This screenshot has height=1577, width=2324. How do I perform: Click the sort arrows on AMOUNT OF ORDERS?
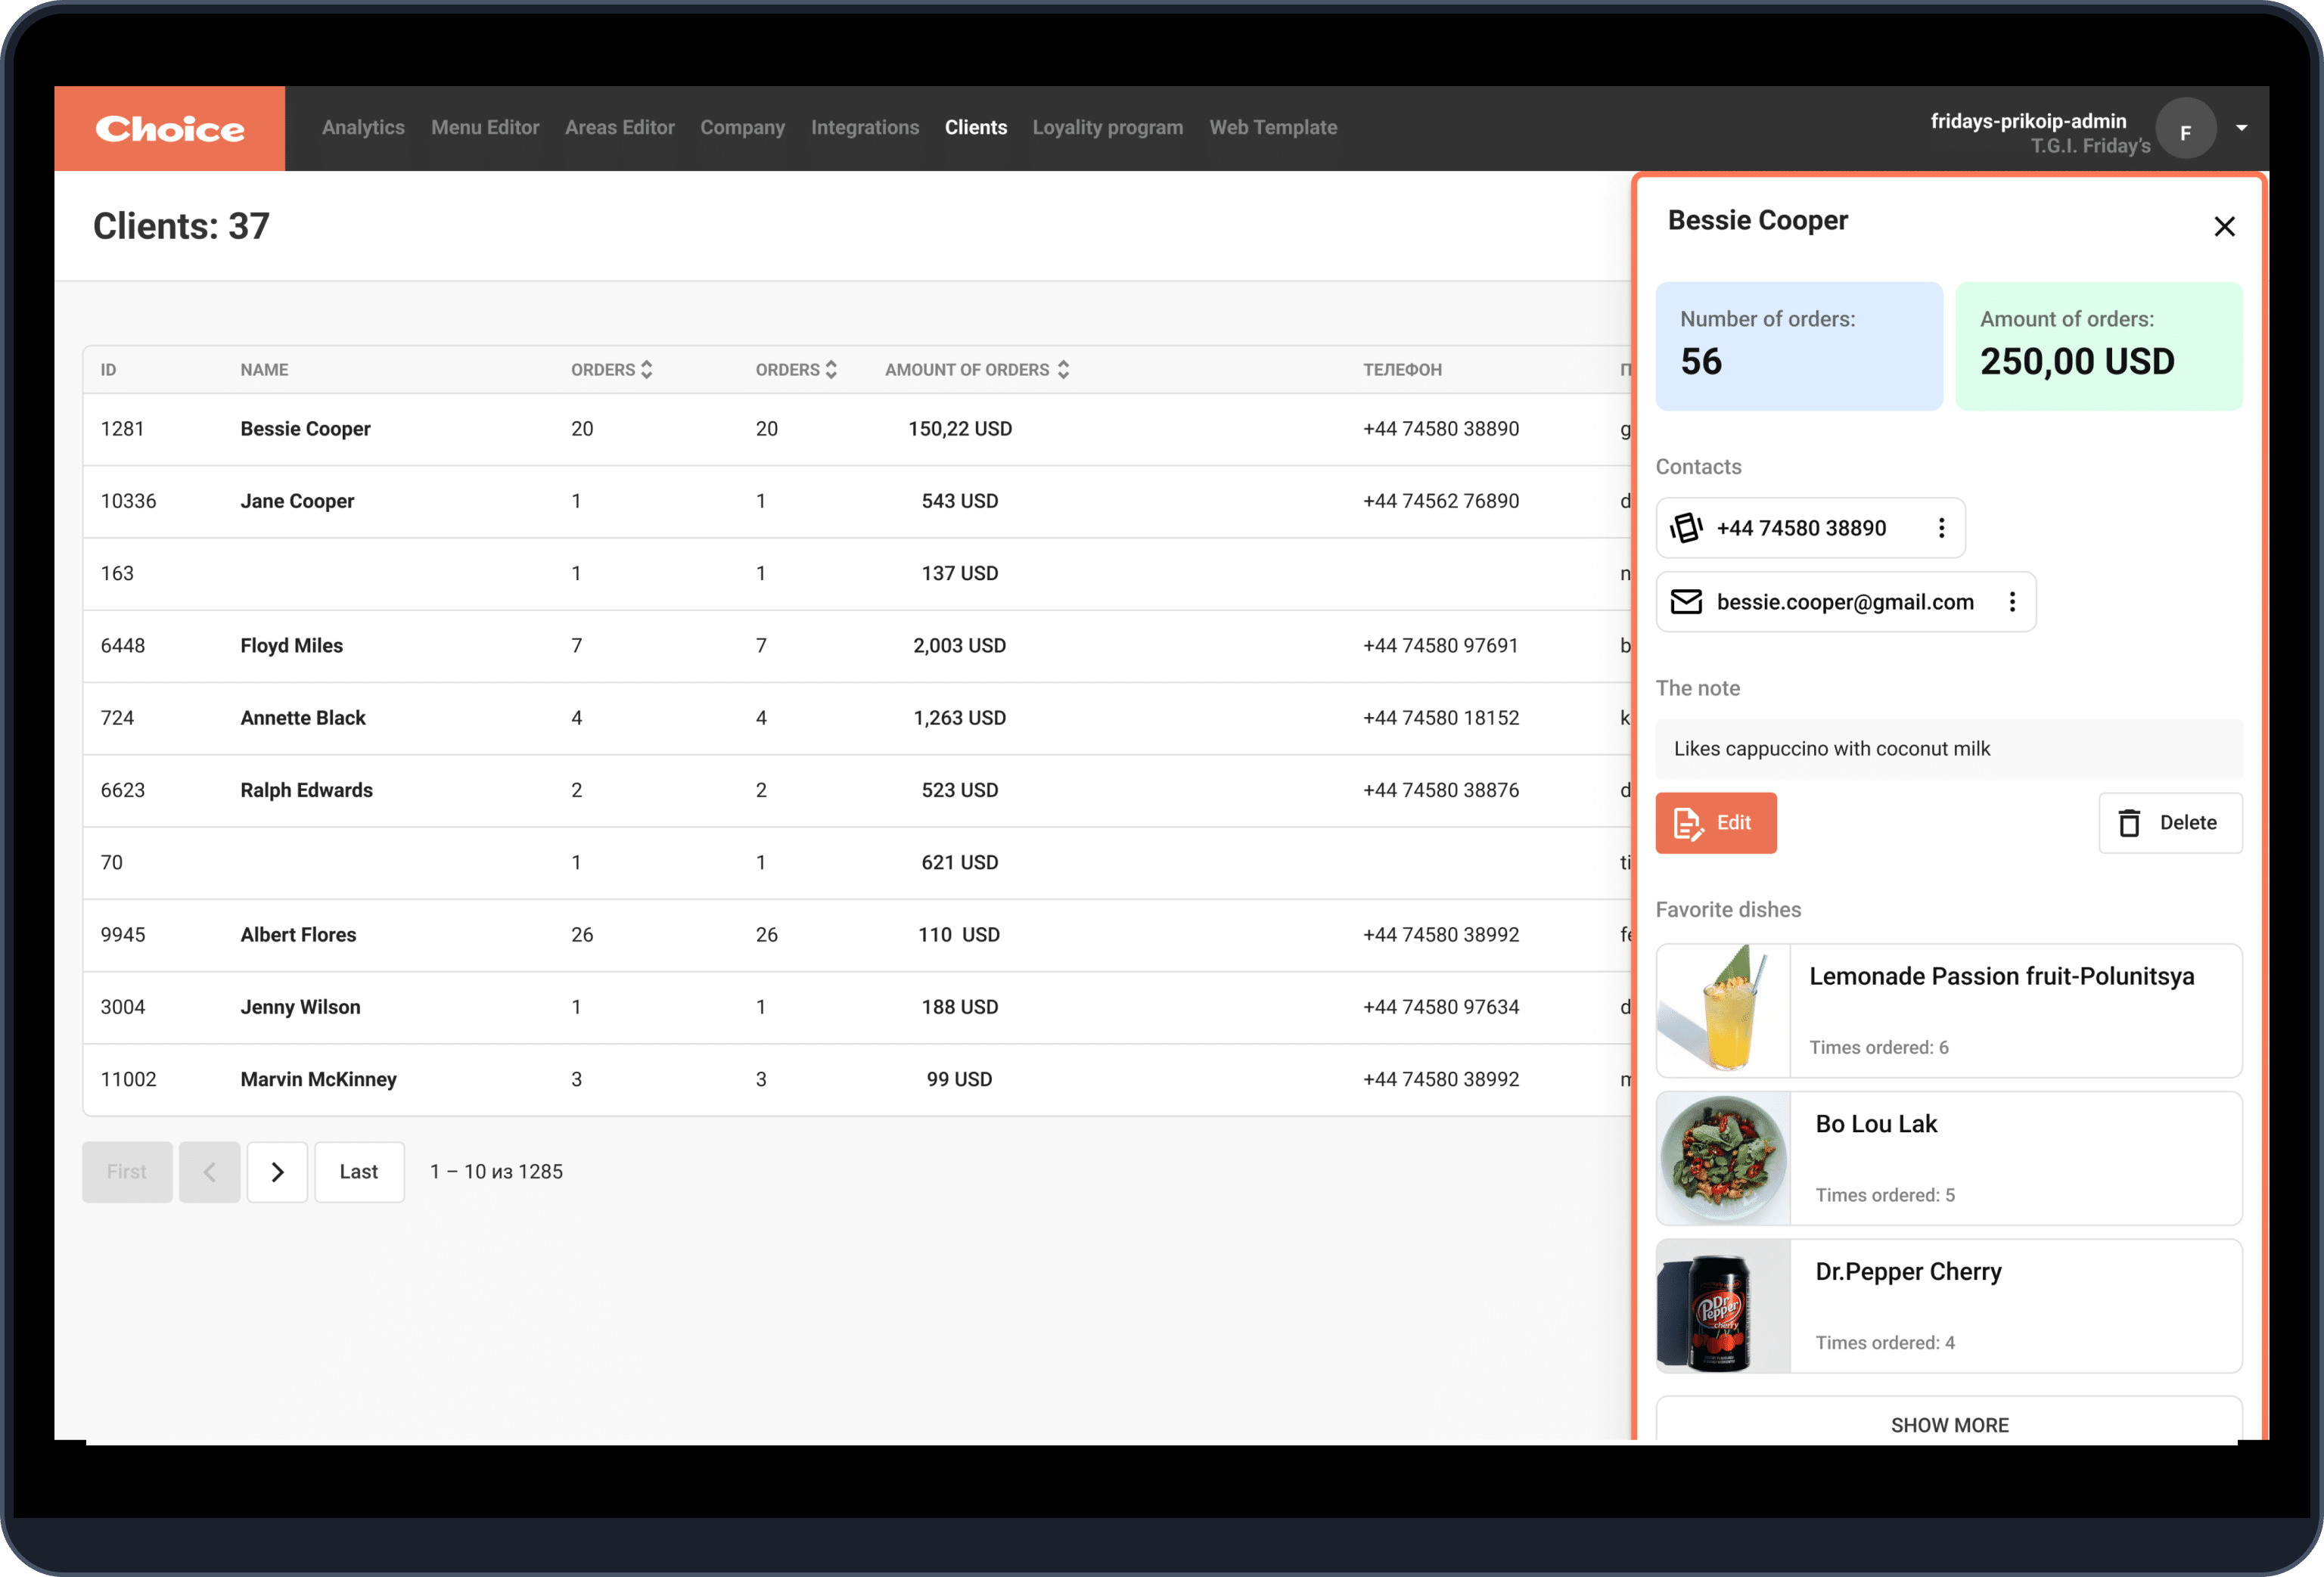(x=1063, y=369)
